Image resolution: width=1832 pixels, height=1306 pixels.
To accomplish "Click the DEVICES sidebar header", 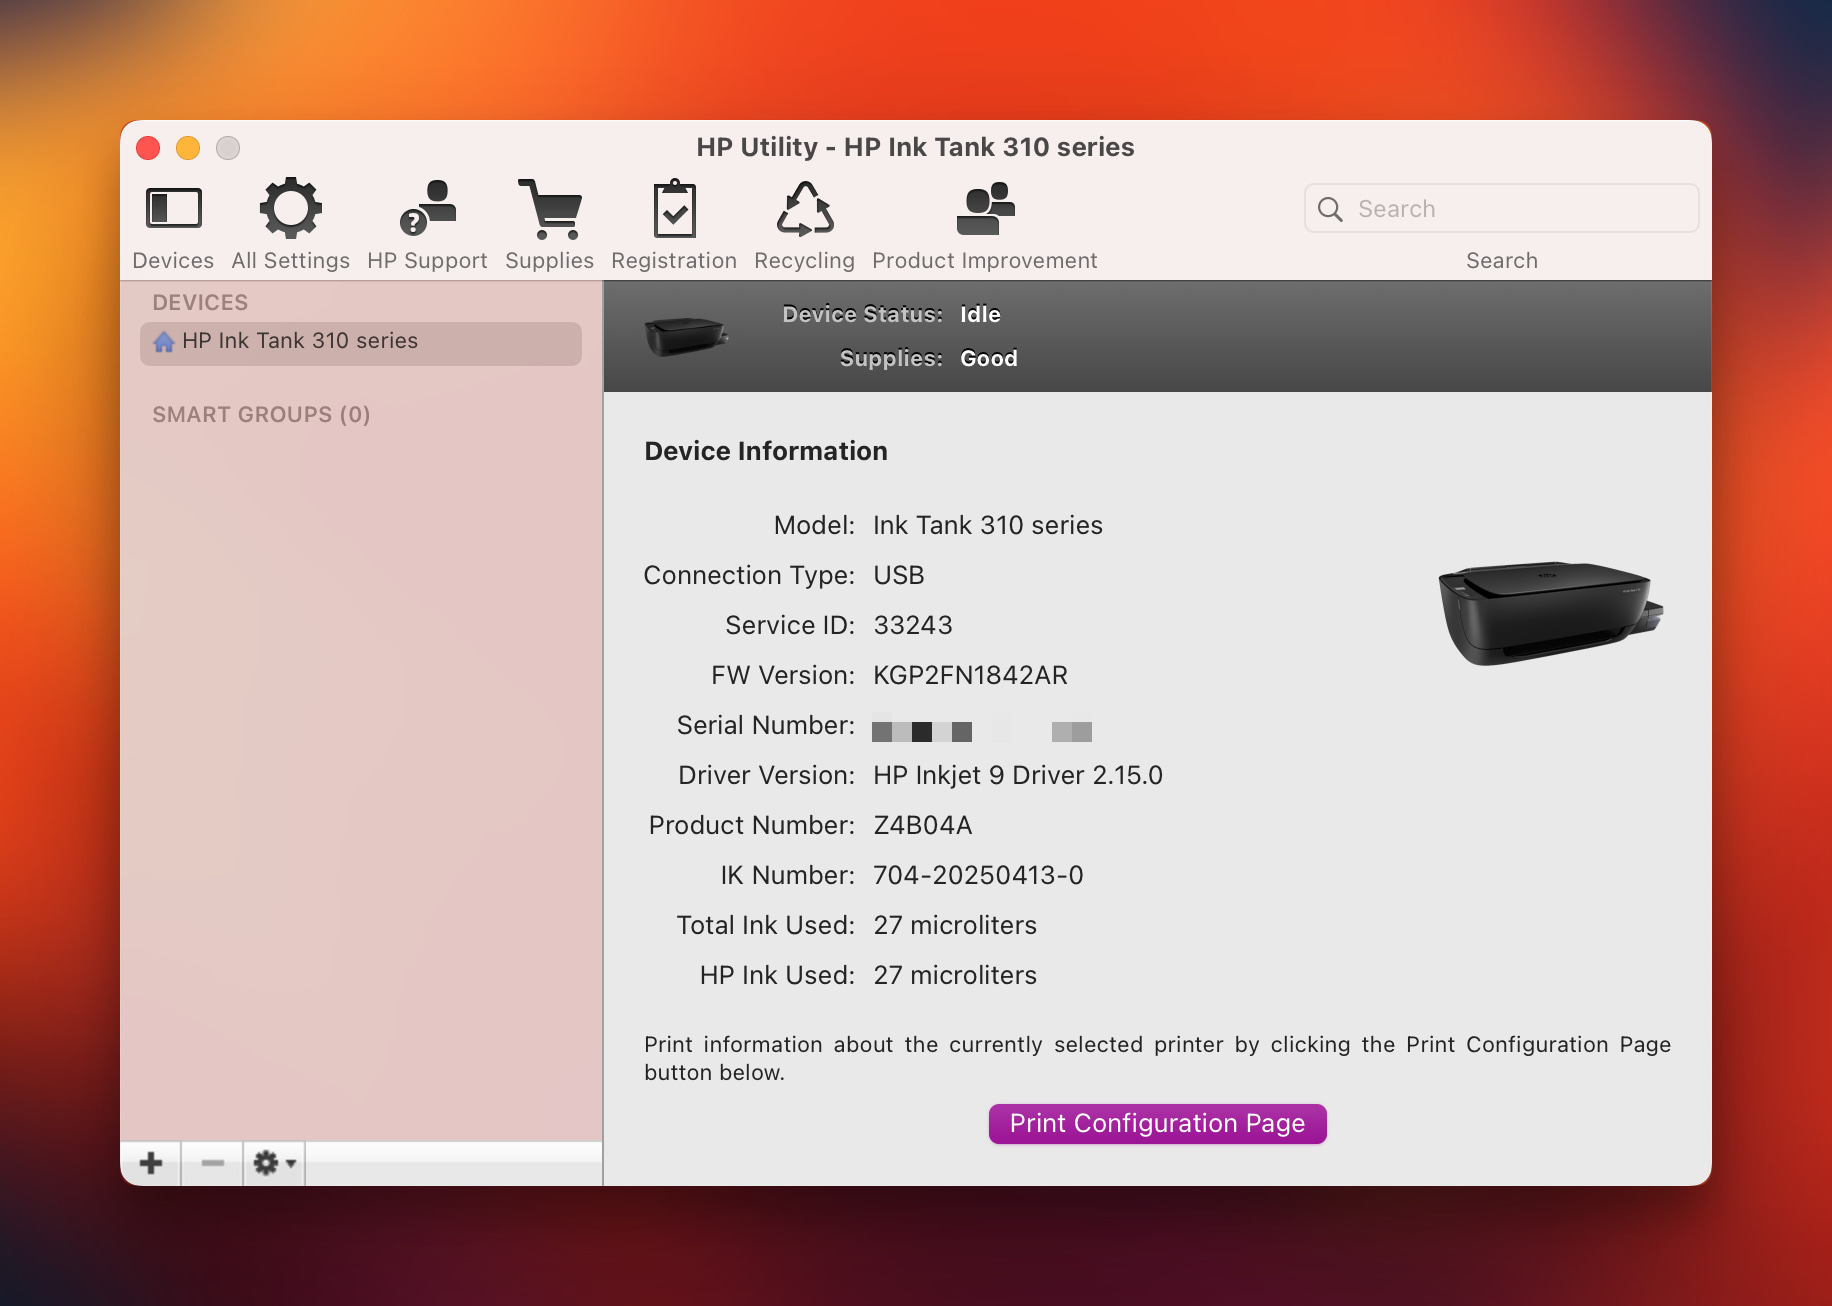I will [x=200, y=302].
